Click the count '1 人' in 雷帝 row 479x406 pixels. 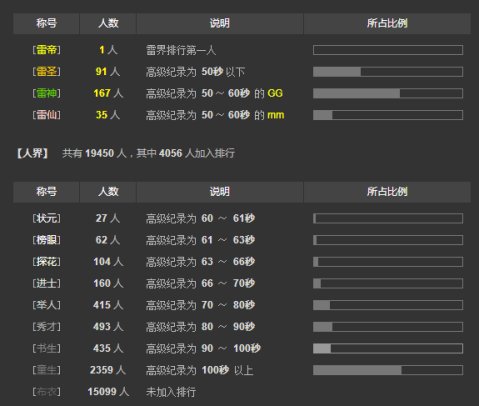[108, 50]
